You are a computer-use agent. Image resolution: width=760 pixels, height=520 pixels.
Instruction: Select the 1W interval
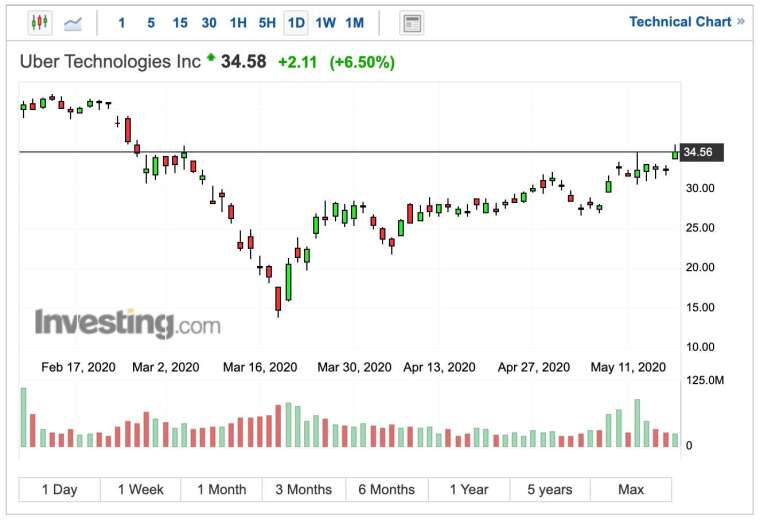coord(325,23)
